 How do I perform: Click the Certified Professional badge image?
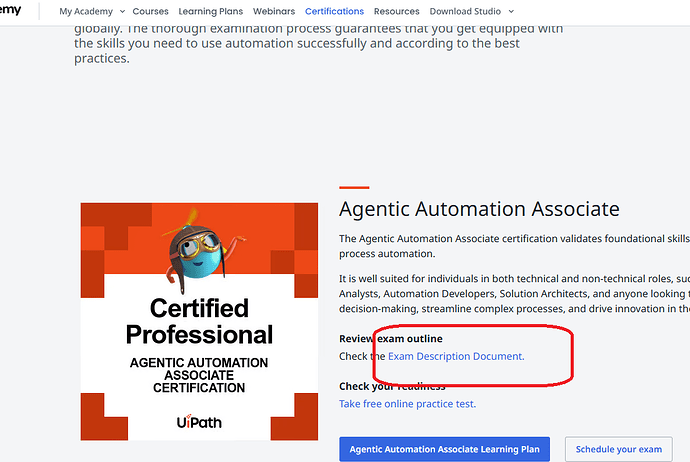pos(199,322)
